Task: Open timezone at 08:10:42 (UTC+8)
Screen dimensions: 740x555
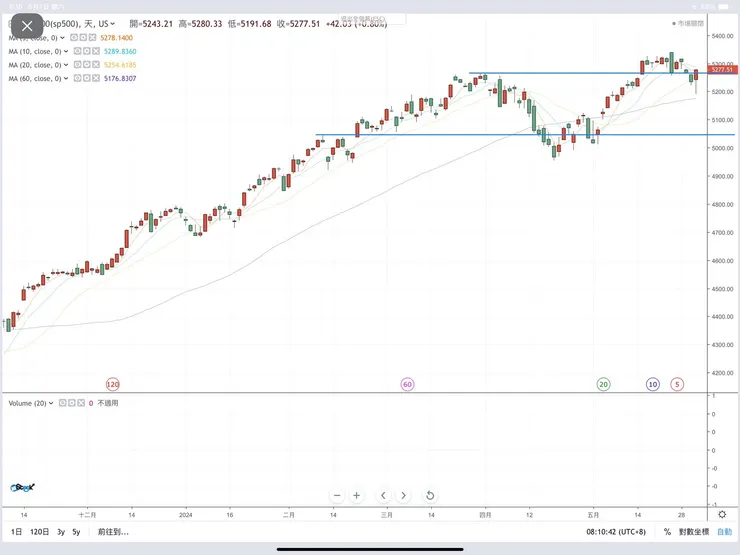Action: click(616, 532)
